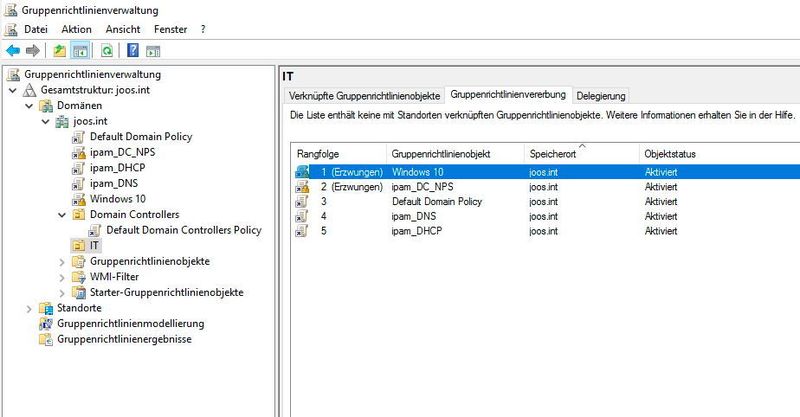800x417 pixels.
Task: Click the Gesamtstruktur forest icon
Action: pyautogui.click(x=30, y=90)
